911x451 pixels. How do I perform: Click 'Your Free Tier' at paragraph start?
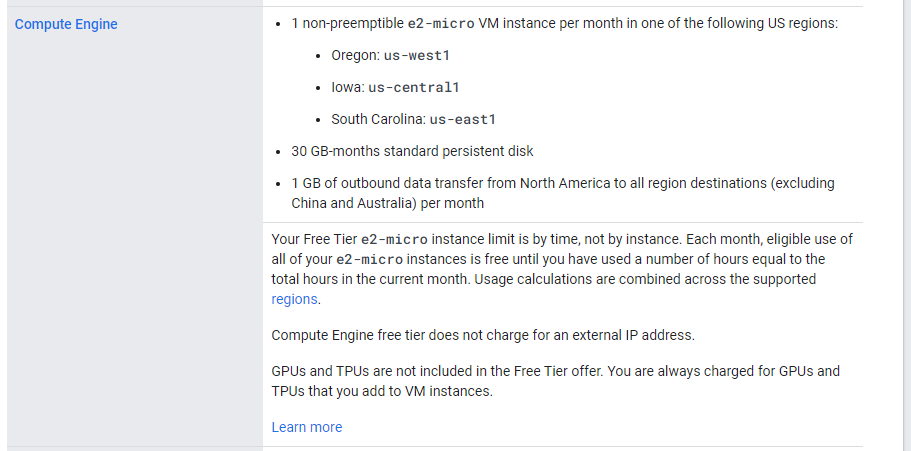coord(314,239)
